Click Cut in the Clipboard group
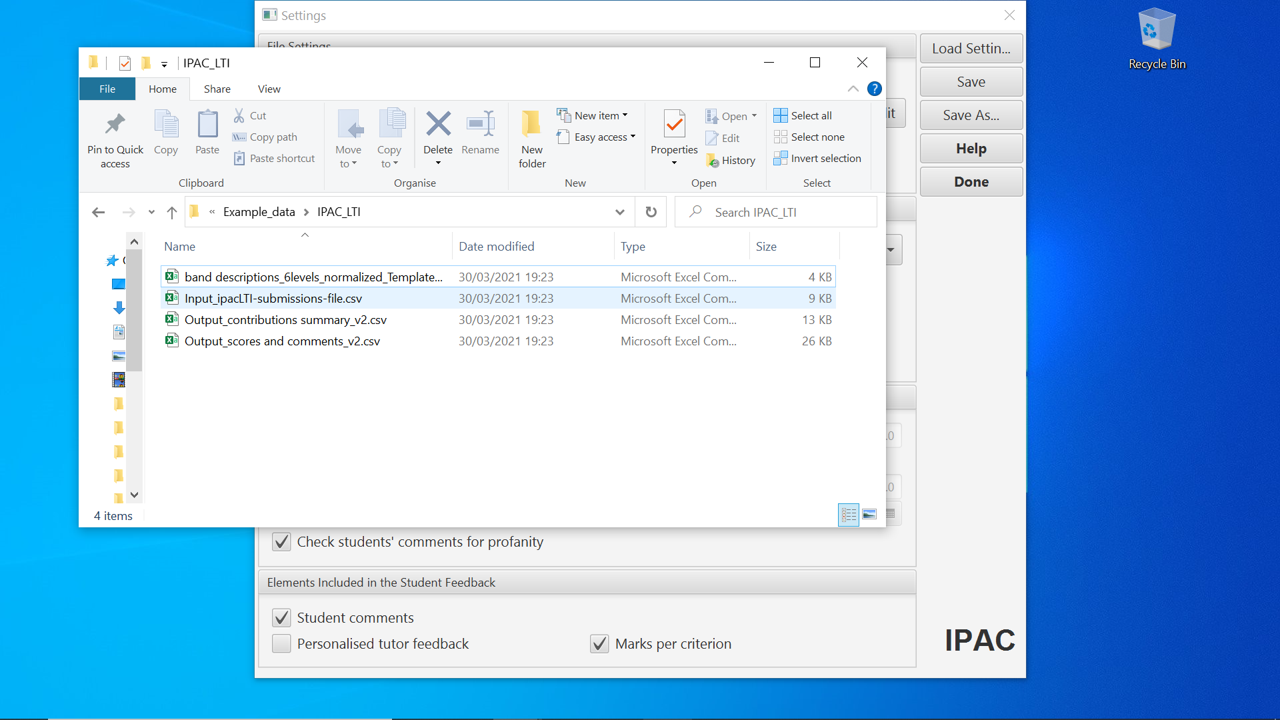Image resolution: width=1280 pixels, height=720 pixels. click(x=250, y=116)
